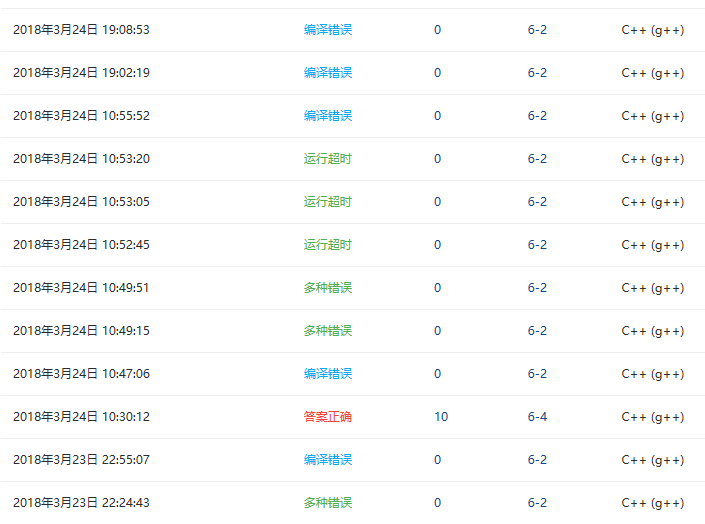Open problem 6-2 link in 10:49:15 row
Viewport: 705px width, 524px height.
click(x=537, y=331)
